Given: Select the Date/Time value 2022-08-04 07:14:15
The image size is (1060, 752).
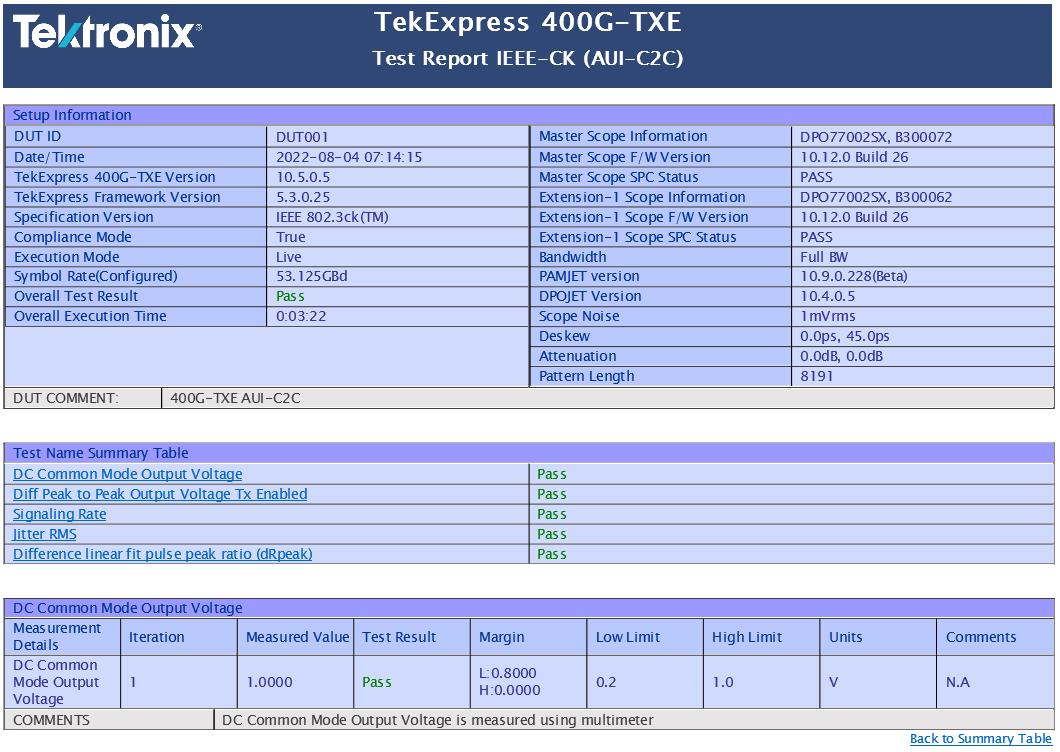Looking at the screenshot, I should [x=348, y=157].
